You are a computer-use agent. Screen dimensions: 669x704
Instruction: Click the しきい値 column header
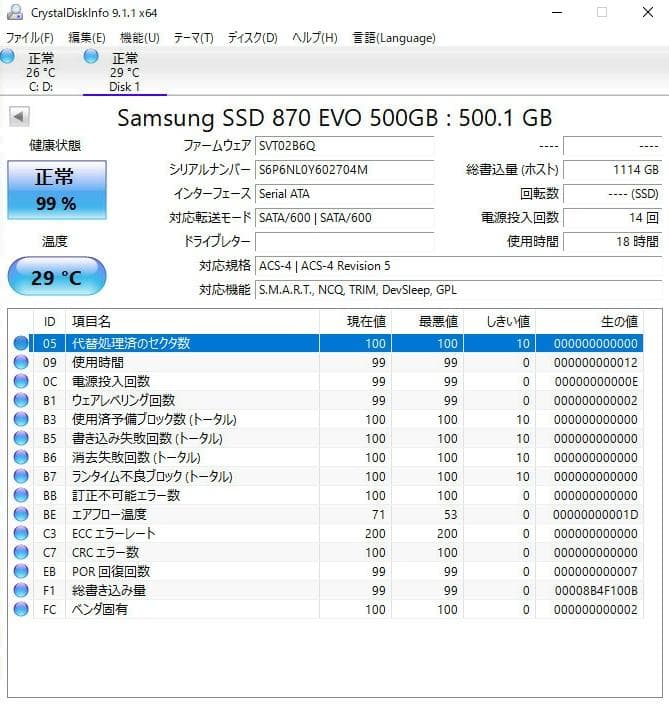click(500, 321)
